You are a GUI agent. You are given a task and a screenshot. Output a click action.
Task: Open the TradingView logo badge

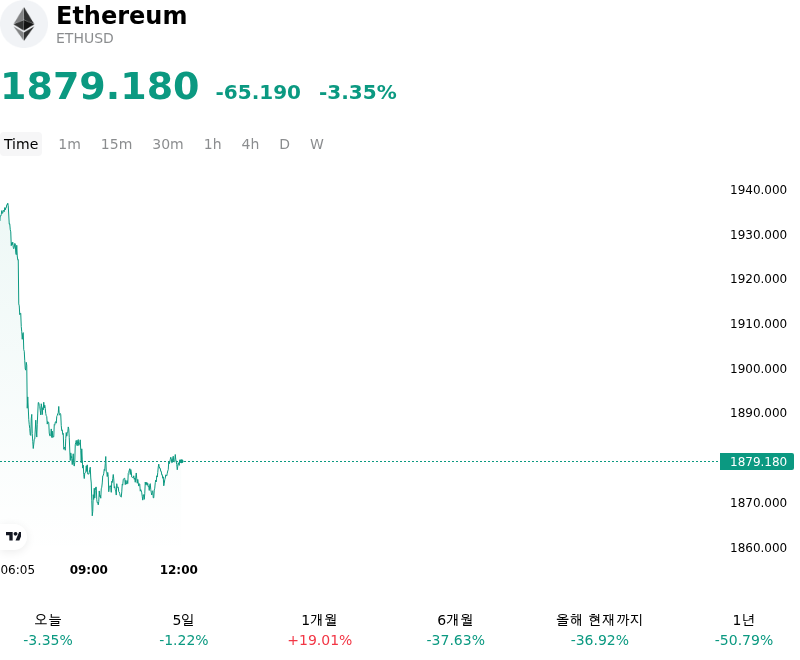(13, 536)
